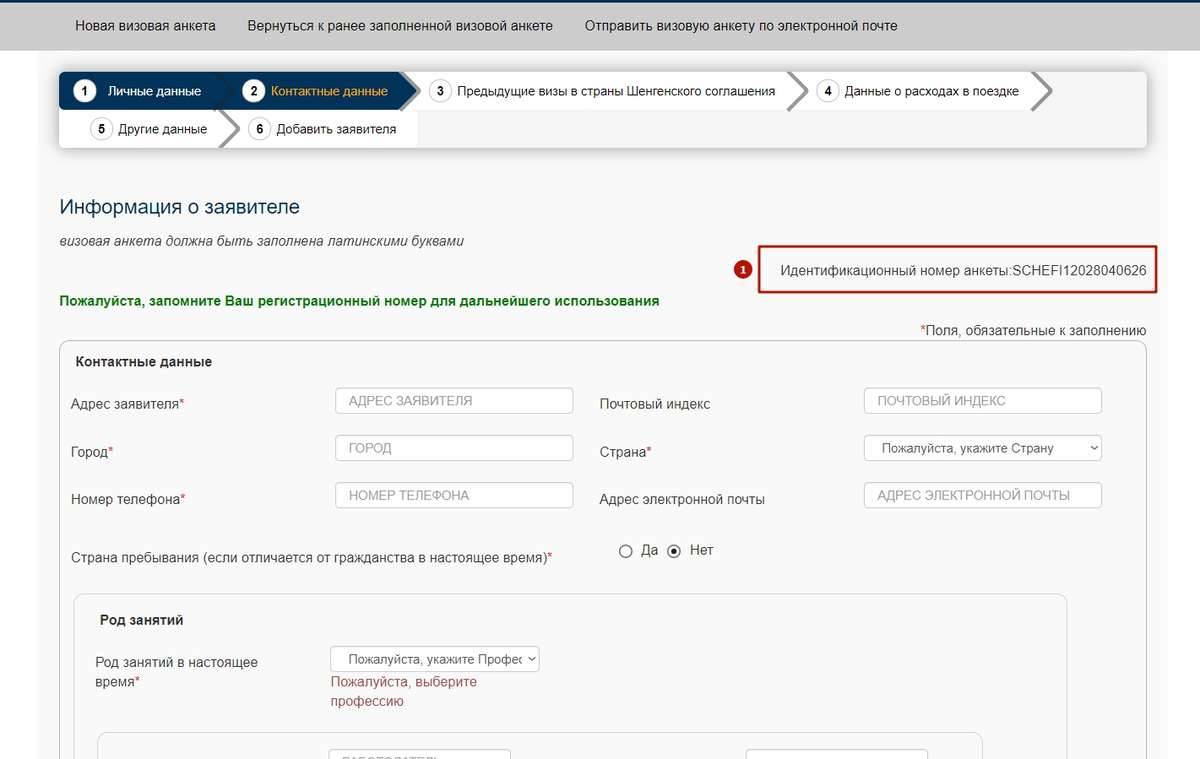Click step 2 Контактные данные number icon
This screenshot has height=759, width=1200.
[253, 91]
